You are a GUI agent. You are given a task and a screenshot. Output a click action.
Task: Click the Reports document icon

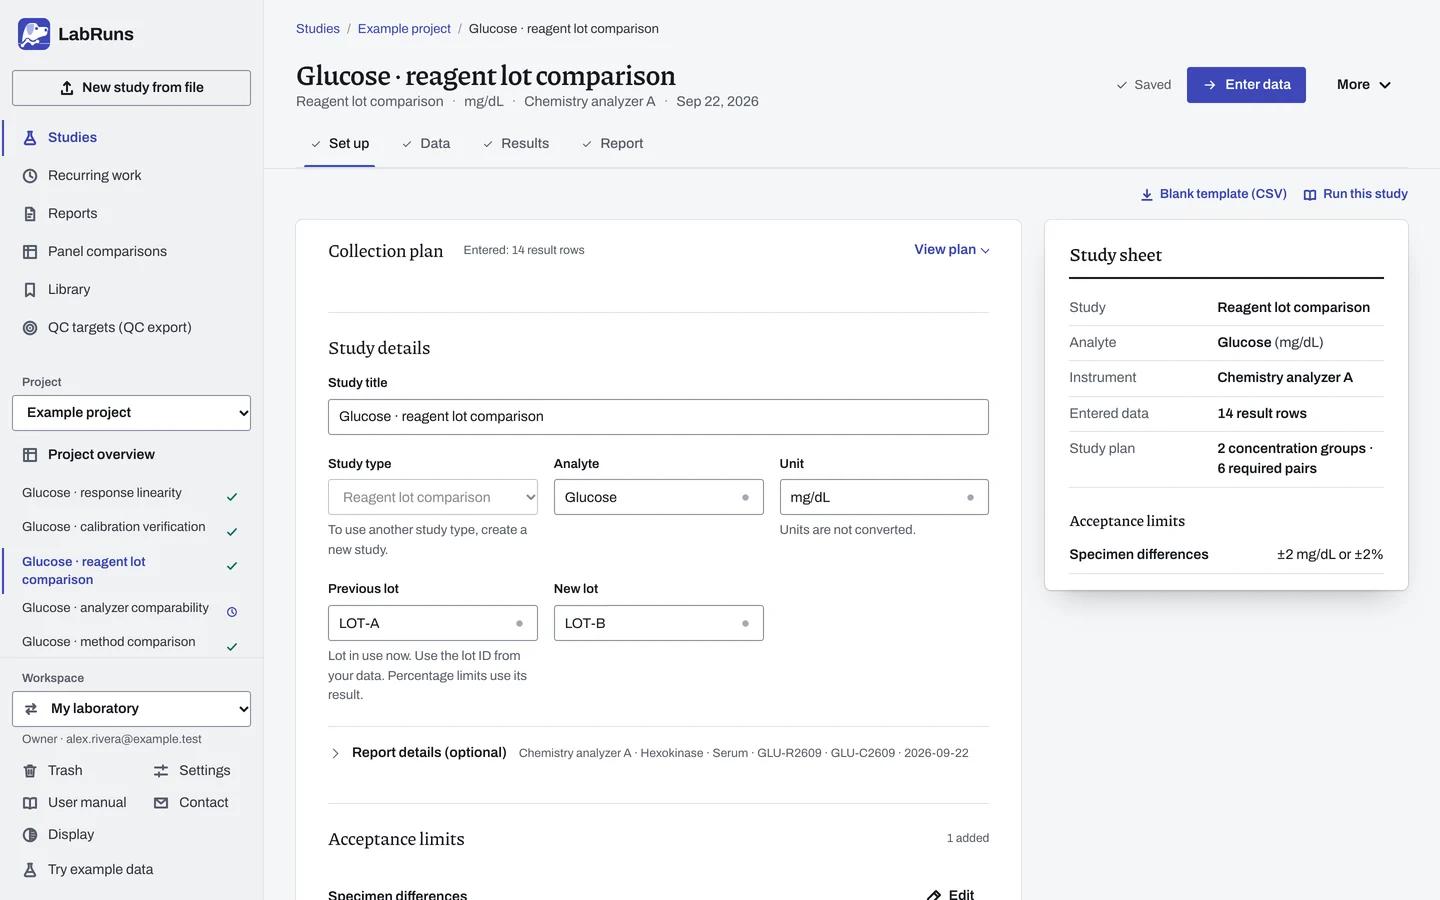tap(30, 214)
